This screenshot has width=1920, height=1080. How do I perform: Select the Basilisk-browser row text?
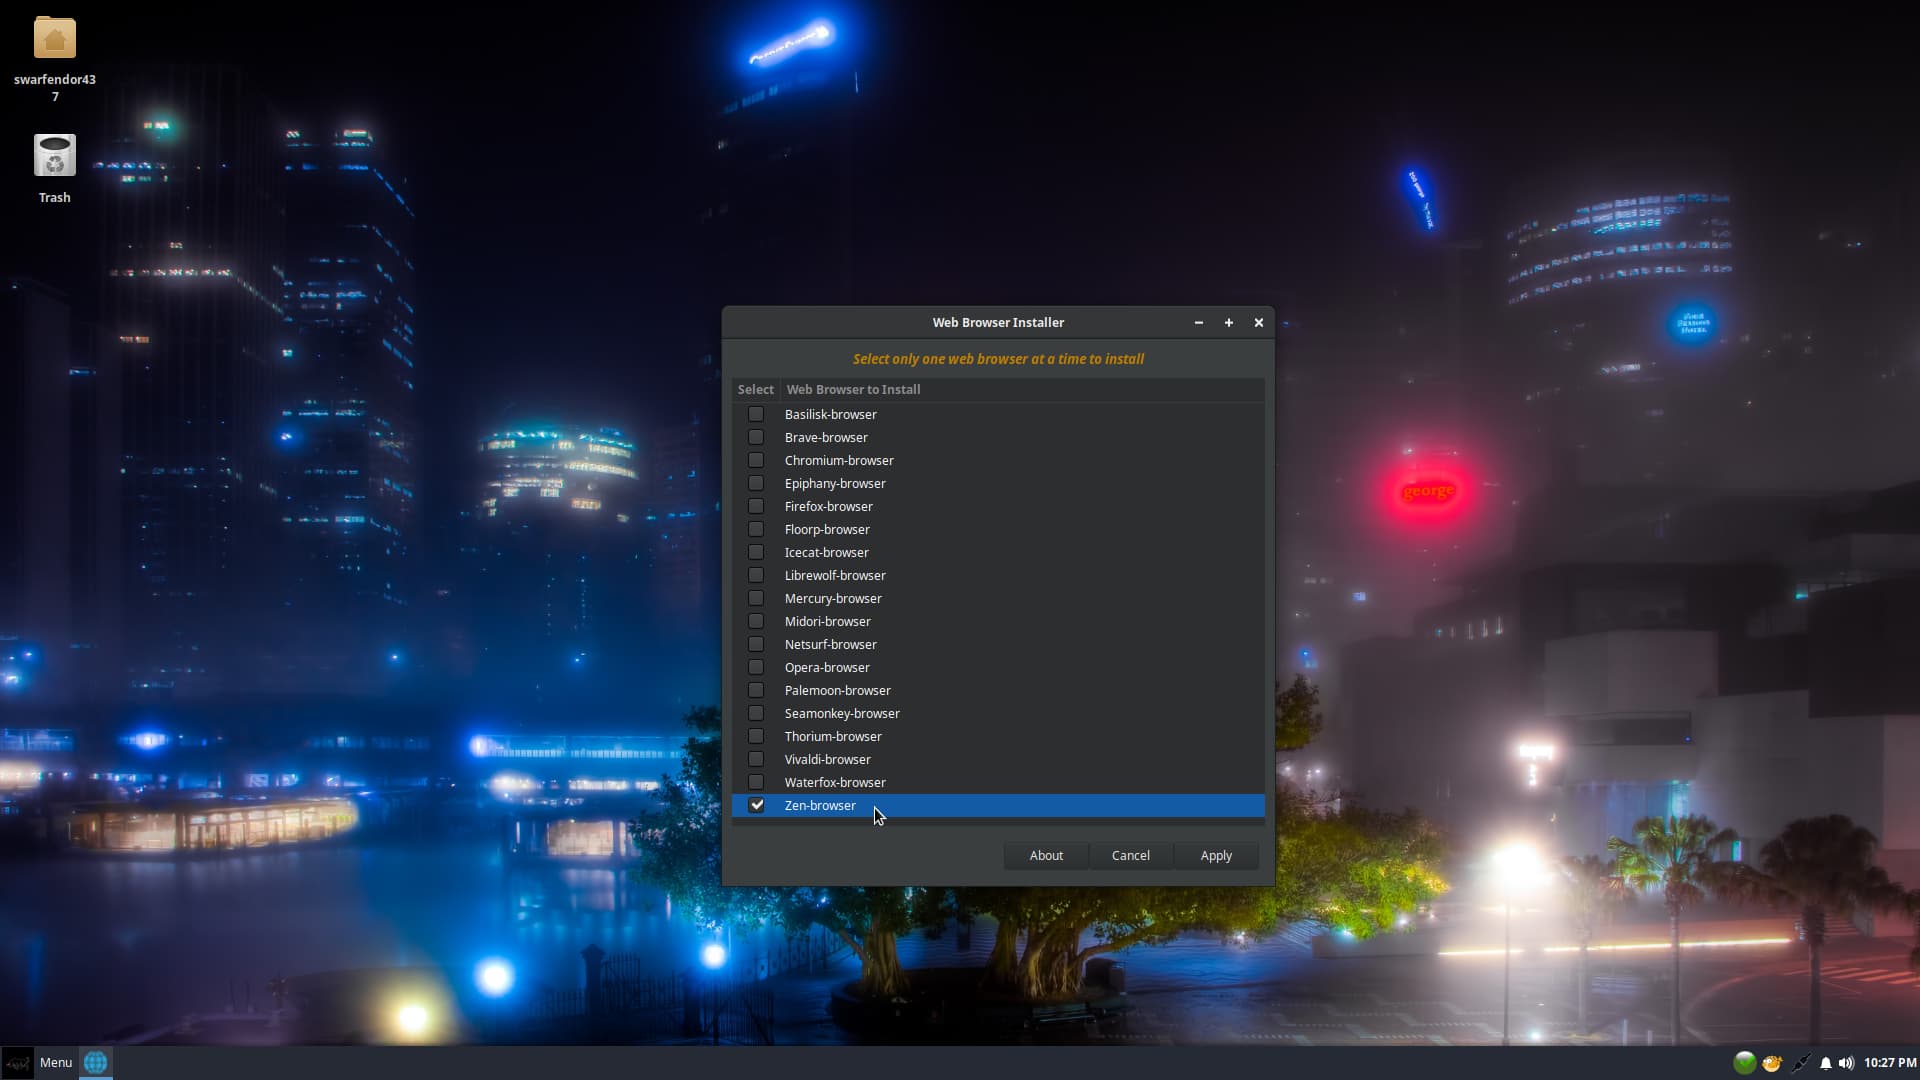pyautogui.click(x=830, y=414)
